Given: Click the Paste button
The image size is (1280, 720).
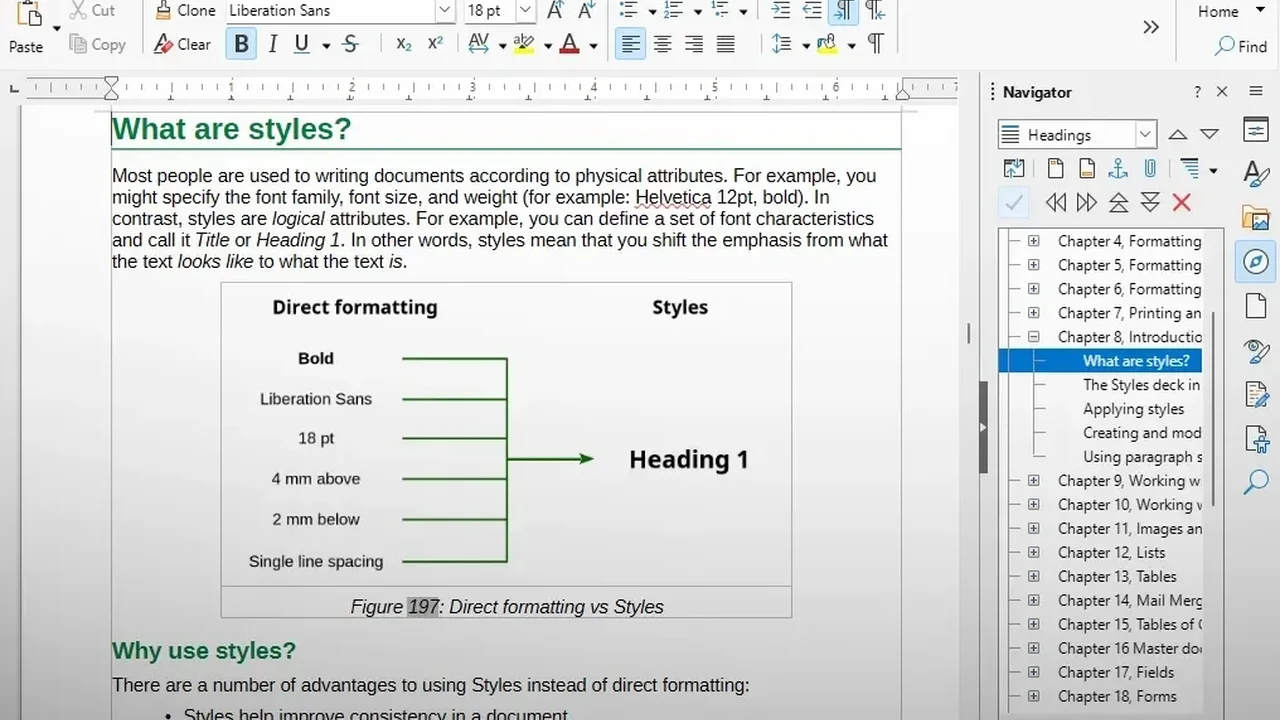Looking at the screenshot, I should click(x=26, y=28).
